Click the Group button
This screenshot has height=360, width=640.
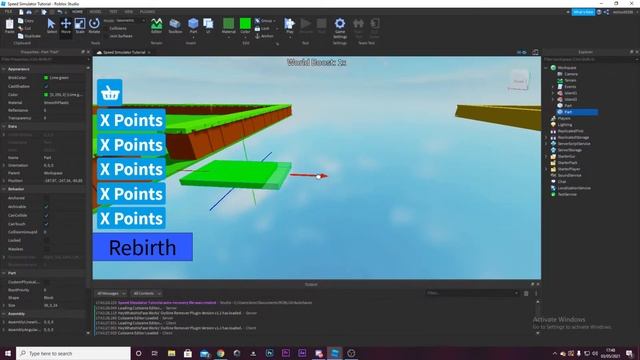pos(264,20)
